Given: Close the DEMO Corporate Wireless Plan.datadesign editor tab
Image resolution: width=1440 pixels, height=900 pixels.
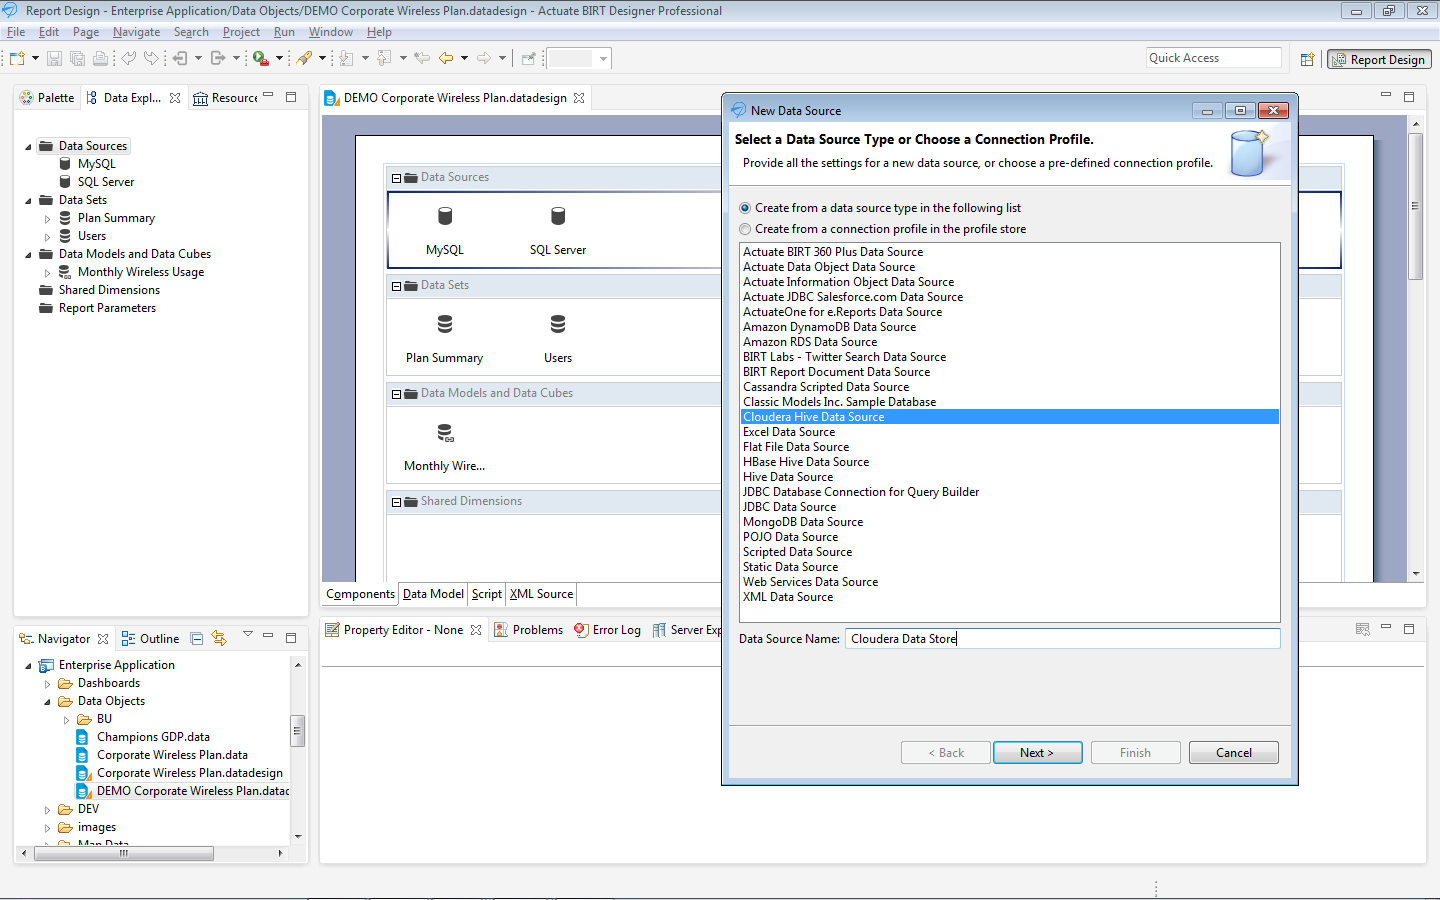Looking at the screenshot, I should click(x=579, y=98).
